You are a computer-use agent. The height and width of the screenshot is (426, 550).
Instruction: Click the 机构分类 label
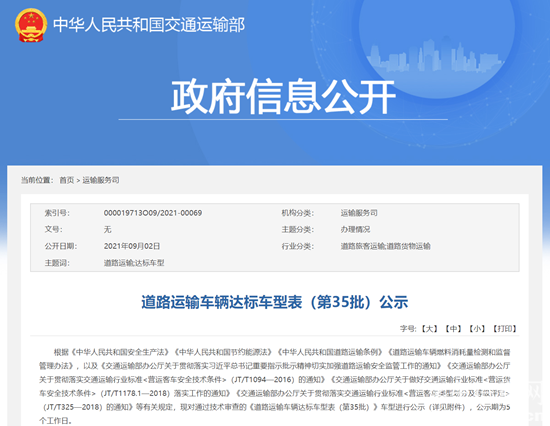(x=298, y=213)
